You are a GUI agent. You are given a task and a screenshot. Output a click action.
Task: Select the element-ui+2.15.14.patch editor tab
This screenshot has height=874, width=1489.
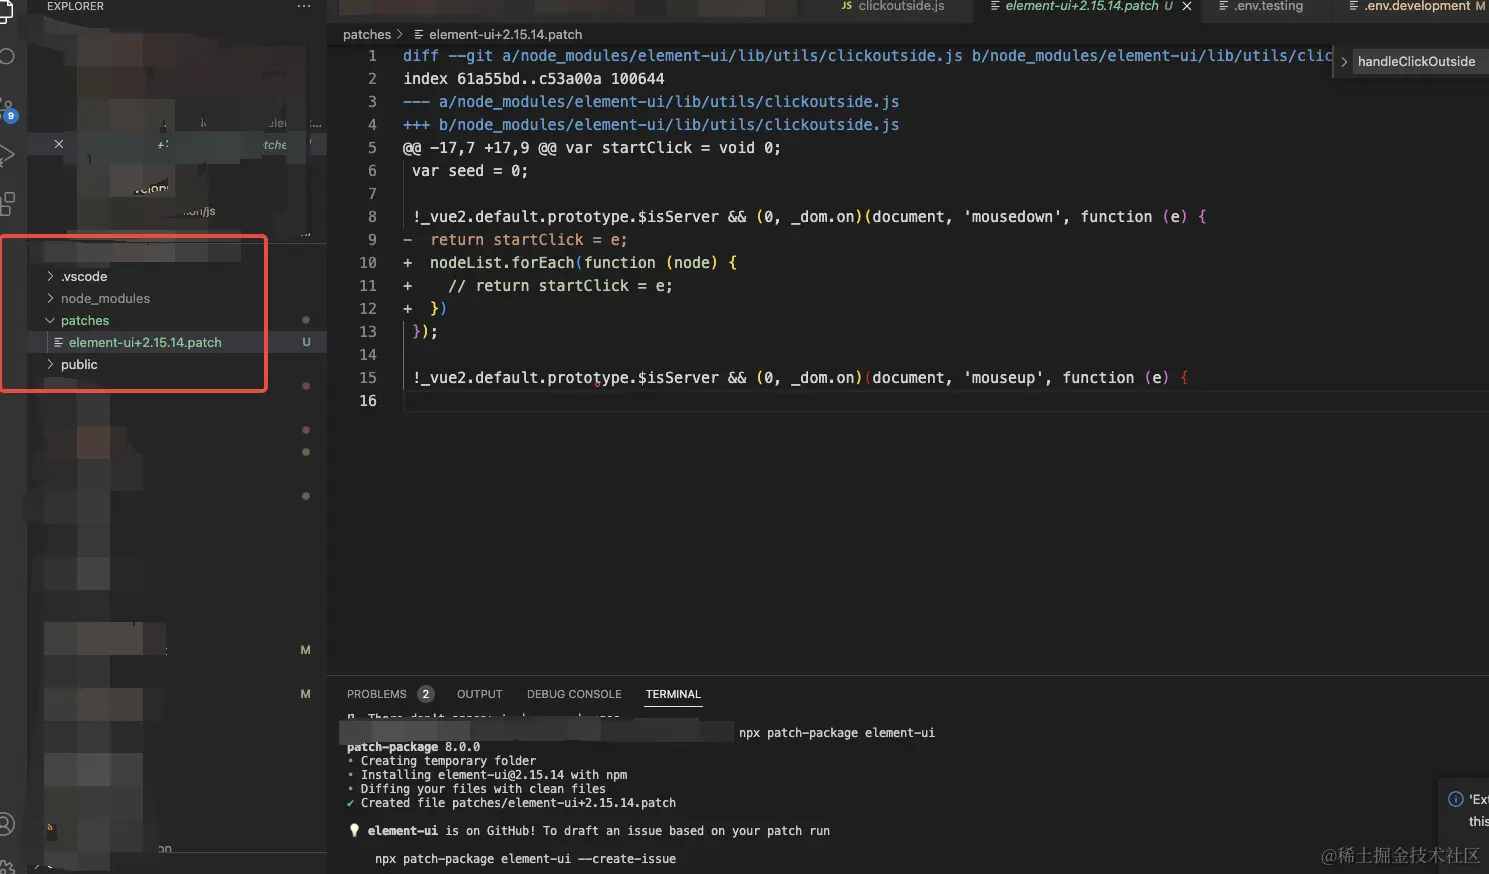pos(1082,6)
